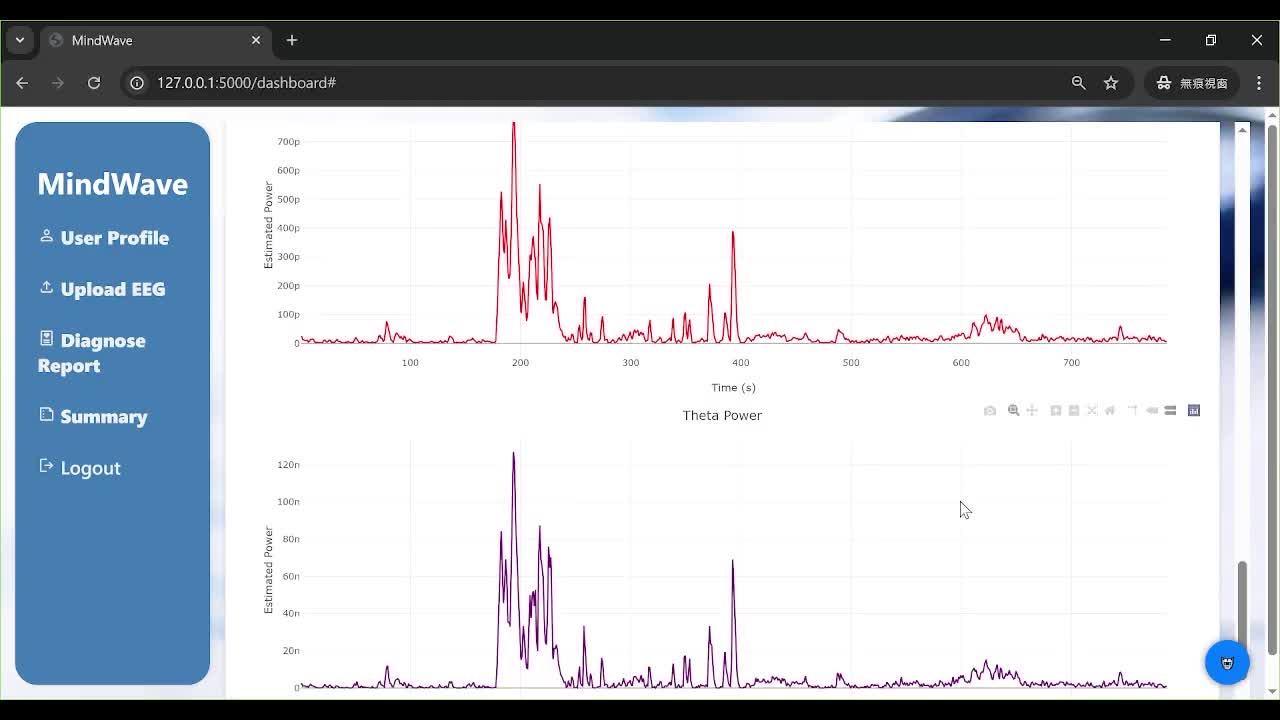Log out of MindWave
Image resolution: width=1280 pixels, height=720 pixels.
pos(90,468)
